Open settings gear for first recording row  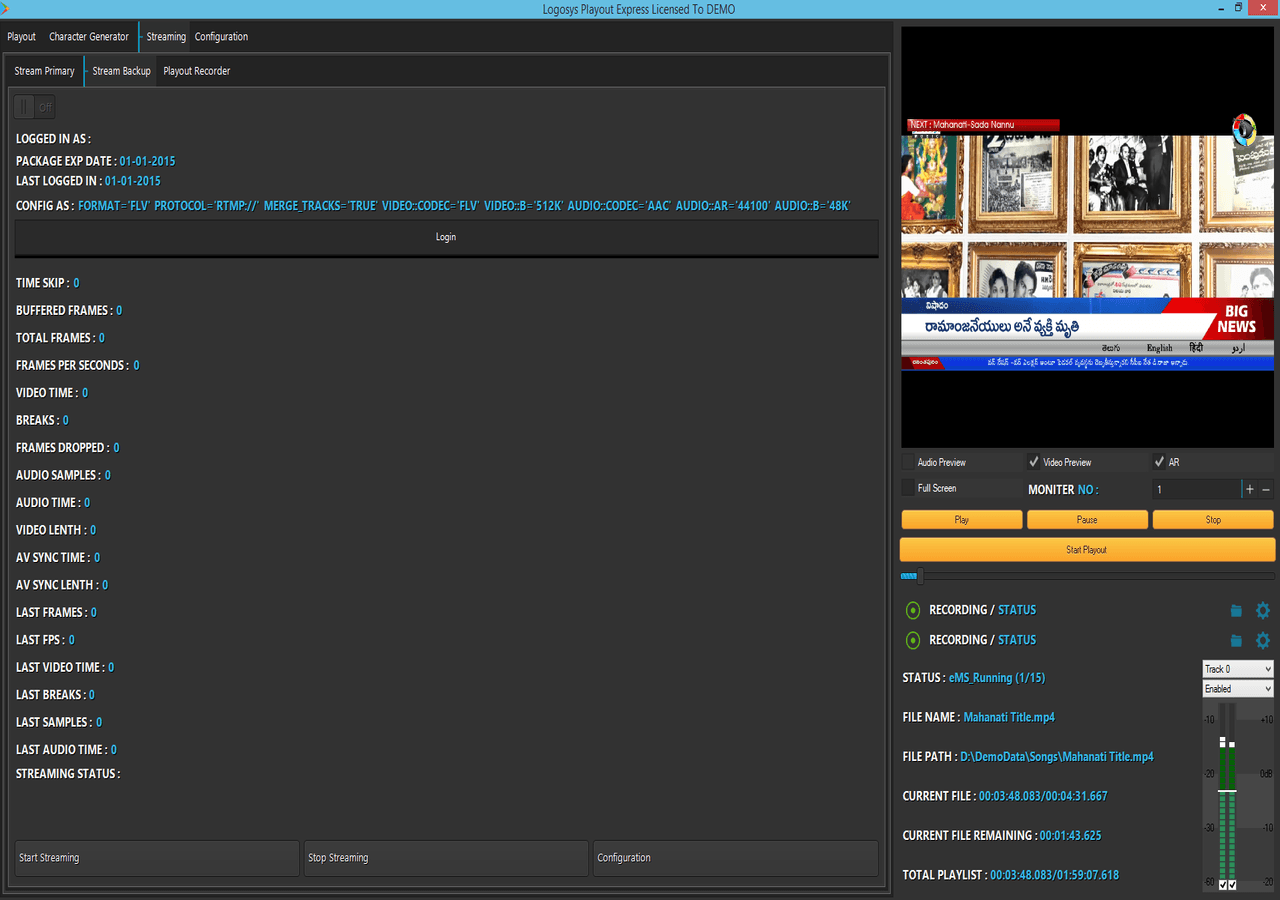click(1262, 610)
